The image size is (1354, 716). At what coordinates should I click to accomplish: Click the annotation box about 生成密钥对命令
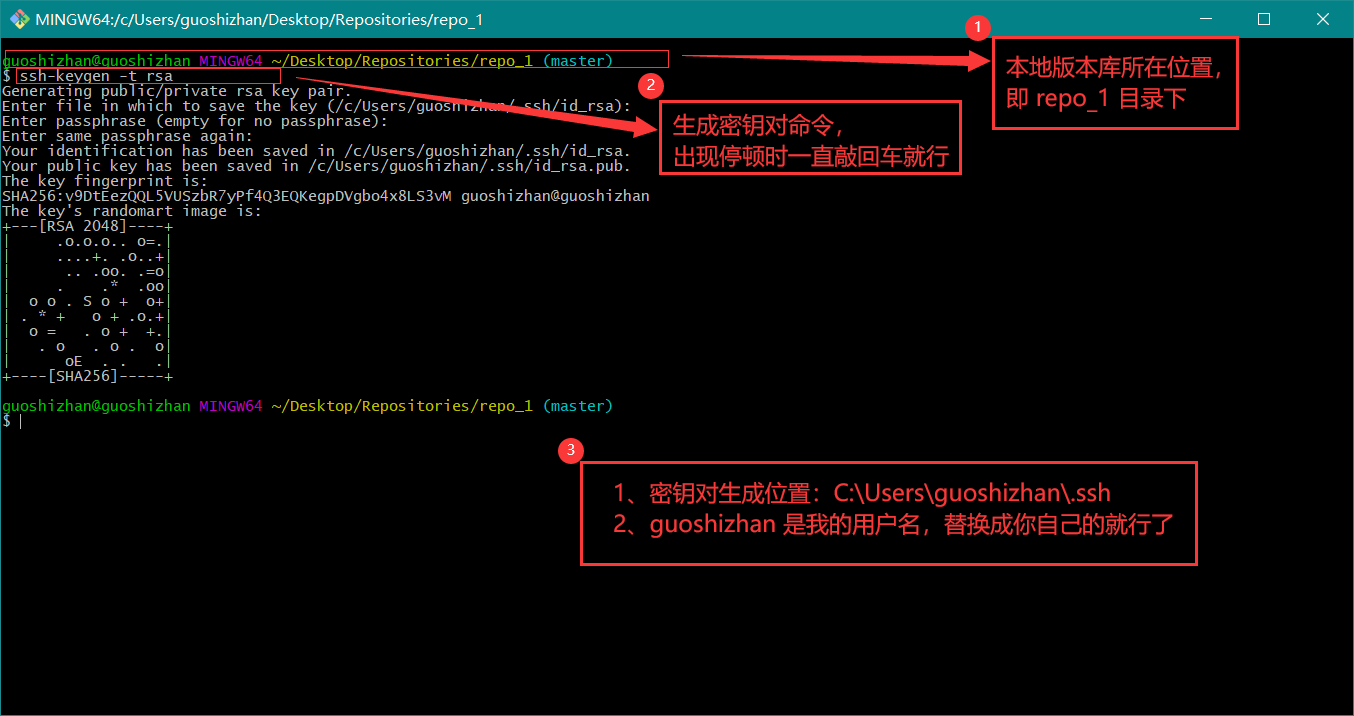pos(809,138)
